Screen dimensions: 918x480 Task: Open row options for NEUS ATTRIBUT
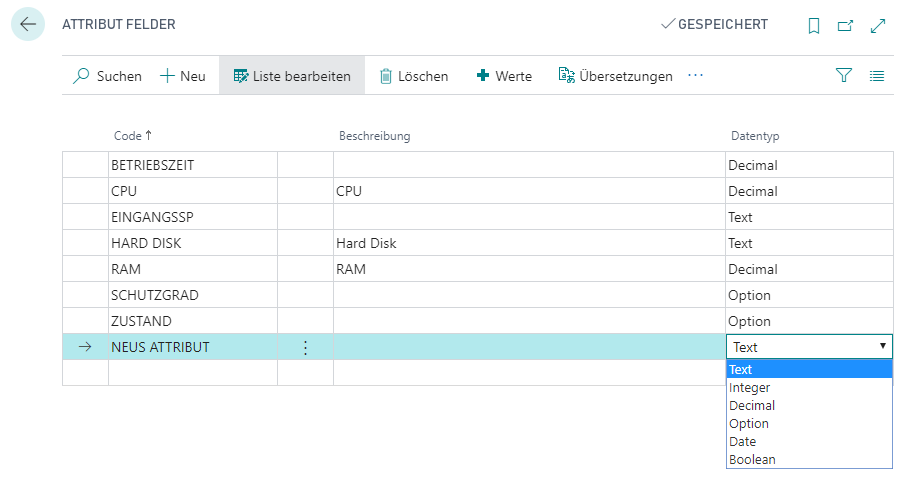tap(305, 348)
